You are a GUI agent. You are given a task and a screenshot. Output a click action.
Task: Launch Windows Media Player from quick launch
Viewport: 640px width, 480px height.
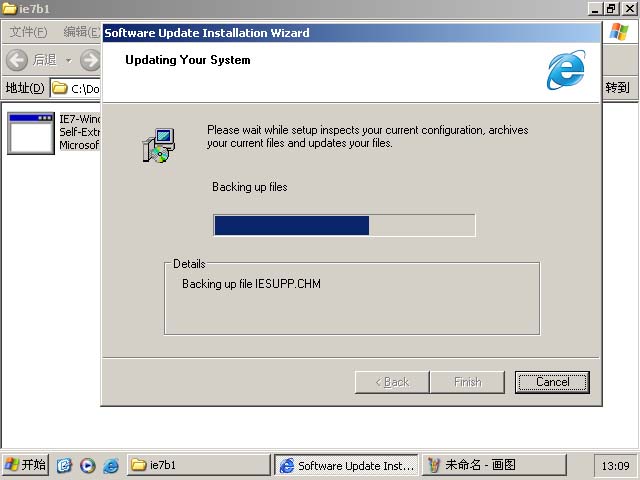(87, 465)
